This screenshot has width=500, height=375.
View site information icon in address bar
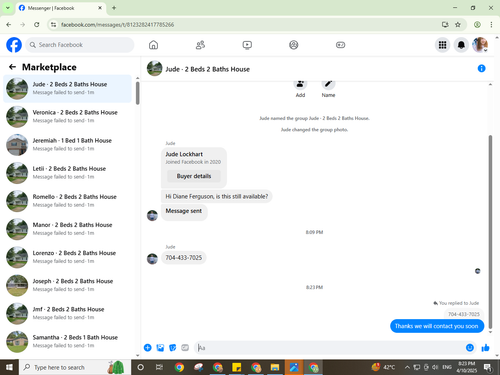pos(53,24)
